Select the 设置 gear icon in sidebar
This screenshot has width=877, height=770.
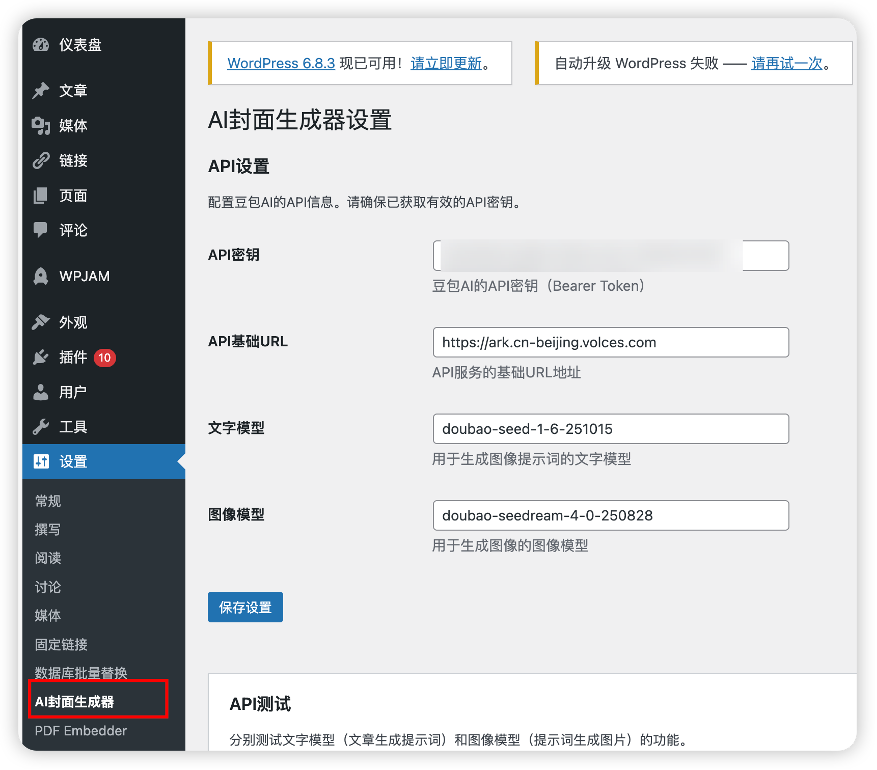tap(40, 461)
